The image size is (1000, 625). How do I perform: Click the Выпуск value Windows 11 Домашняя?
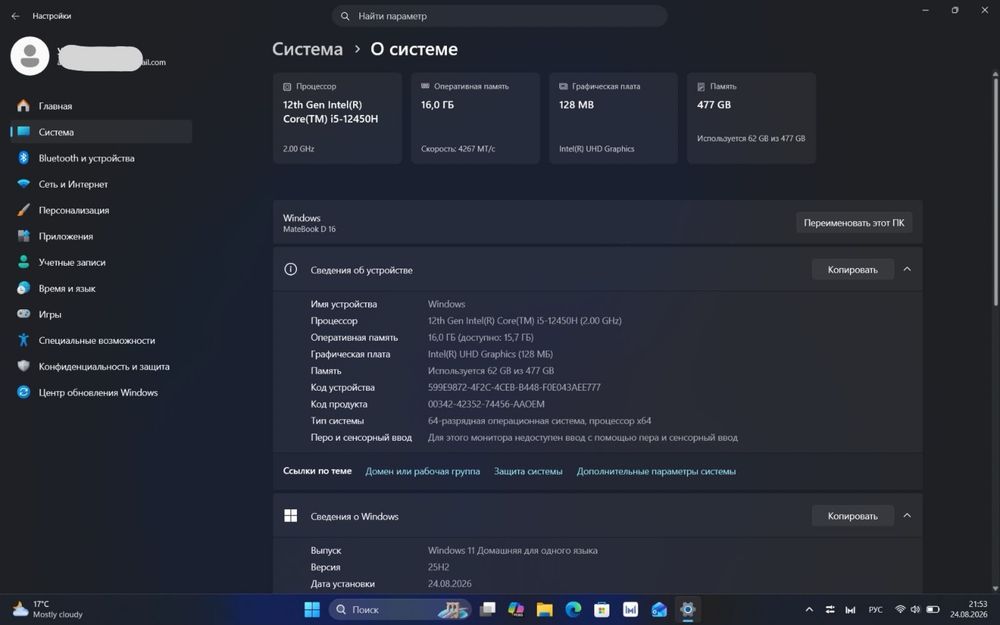coord(513,550)
